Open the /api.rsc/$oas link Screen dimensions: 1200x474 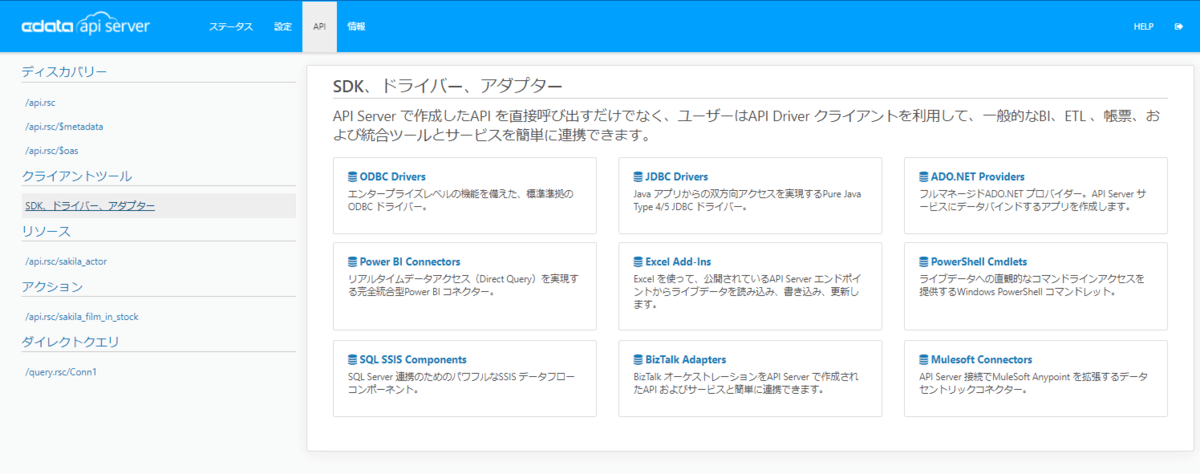coord(53,151)
